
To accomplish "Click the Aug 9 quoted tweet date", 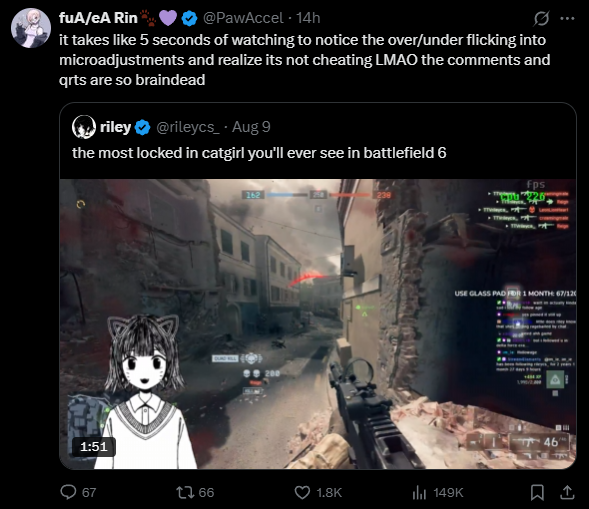I will click(x=251, y=127).
